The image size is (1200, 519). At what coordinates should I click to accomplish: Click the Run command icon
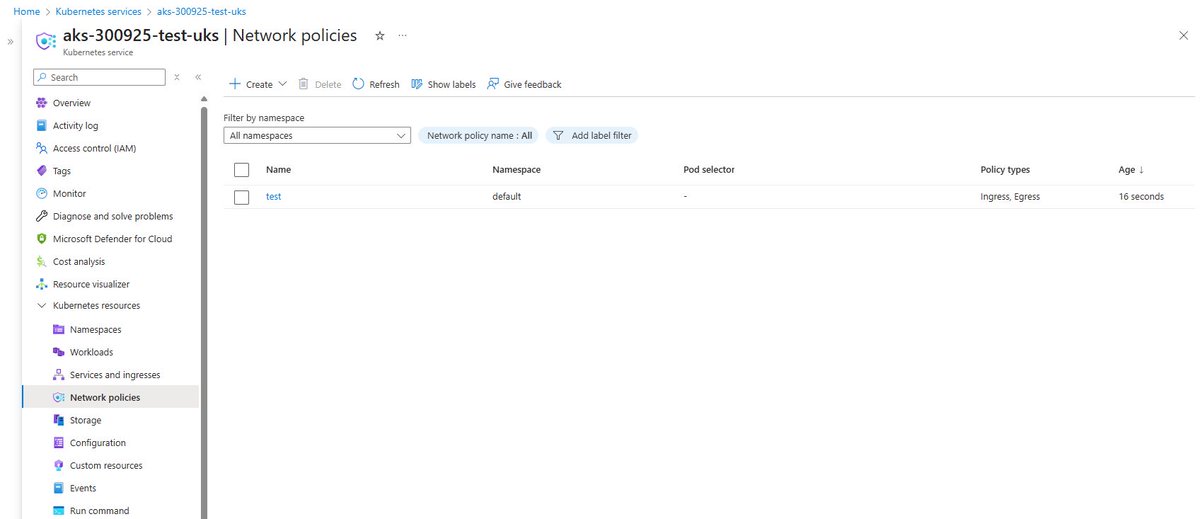pos(58,511)
